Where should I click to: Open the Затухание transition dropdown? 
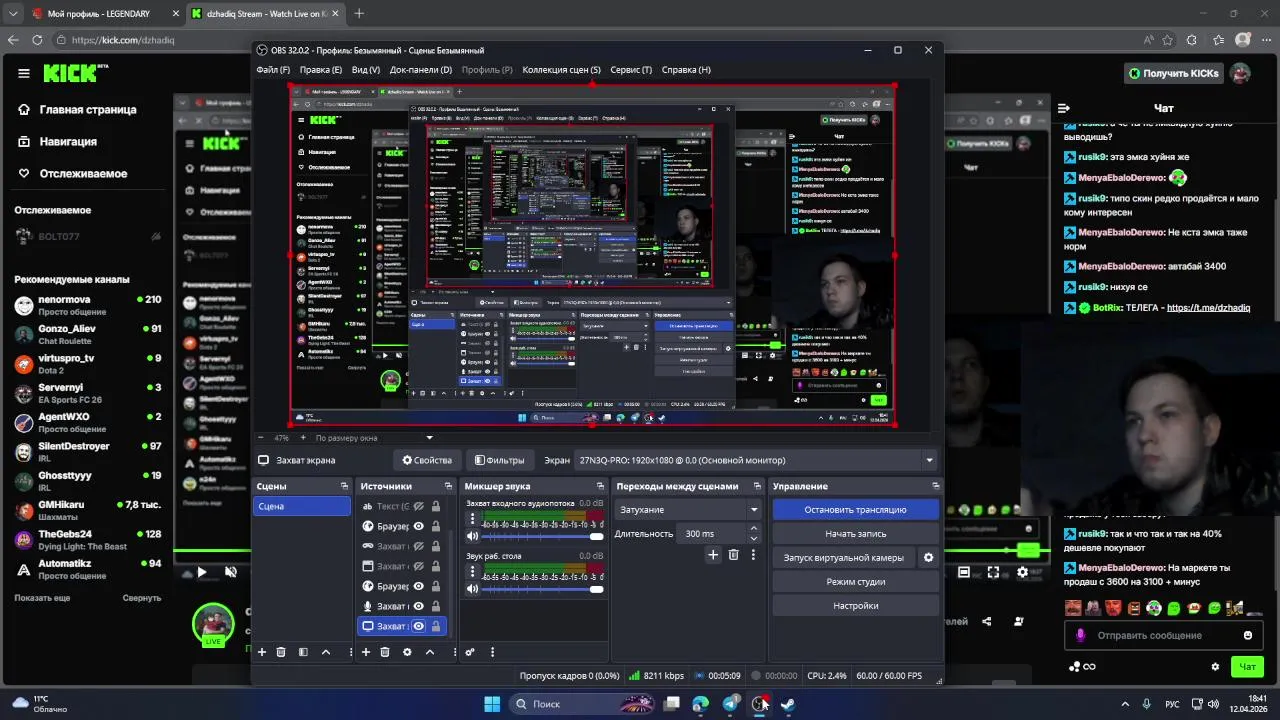tap(689, 510)
